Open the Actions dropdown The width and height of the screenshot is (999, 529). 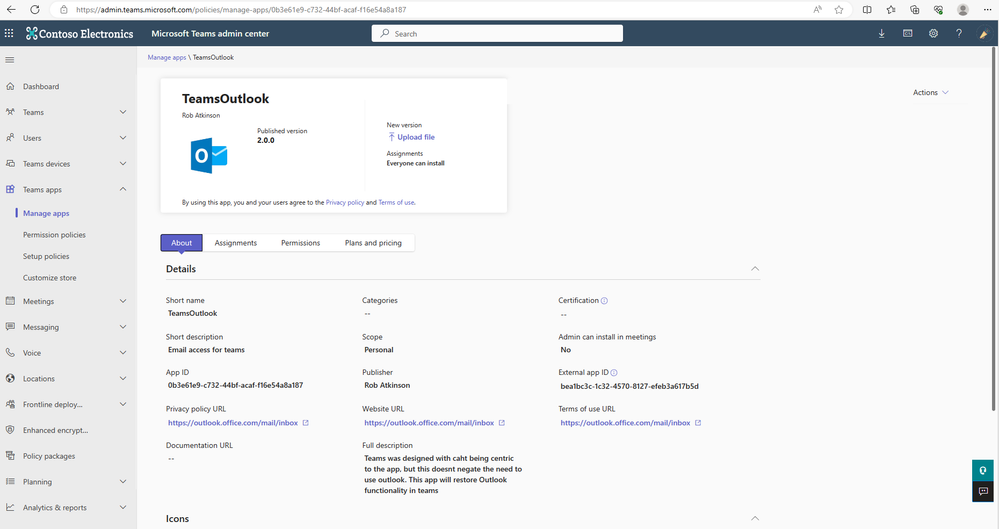(931, 92)
